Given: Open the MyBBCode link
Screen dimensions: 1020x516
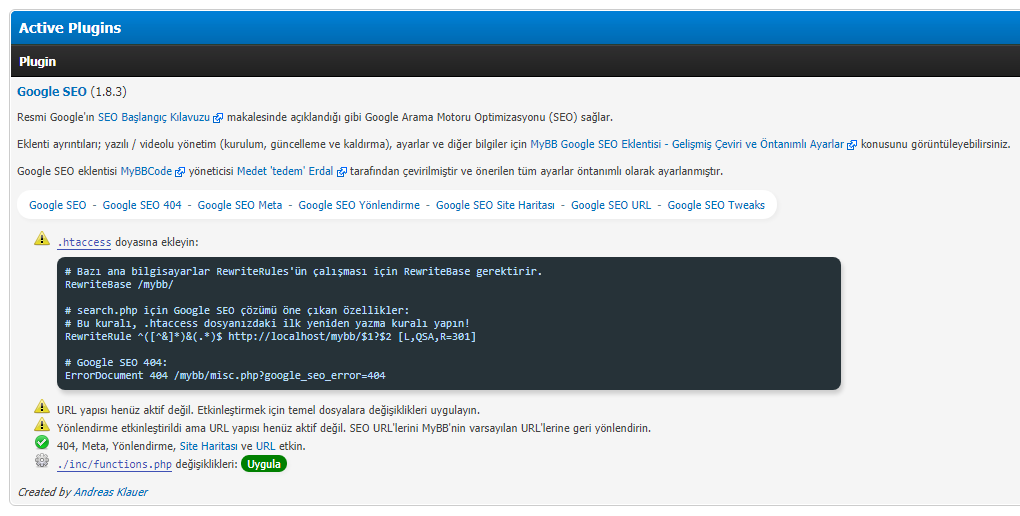Looking at the screenshot, I should click(x=146, y=171).
